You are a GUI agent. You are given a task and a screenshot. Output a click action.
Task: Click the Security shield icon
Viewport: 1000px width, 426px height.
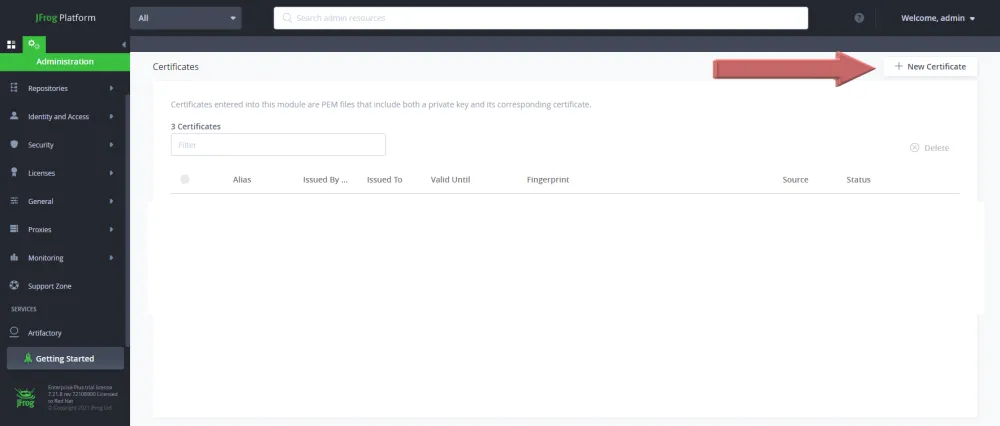[14, 145]
